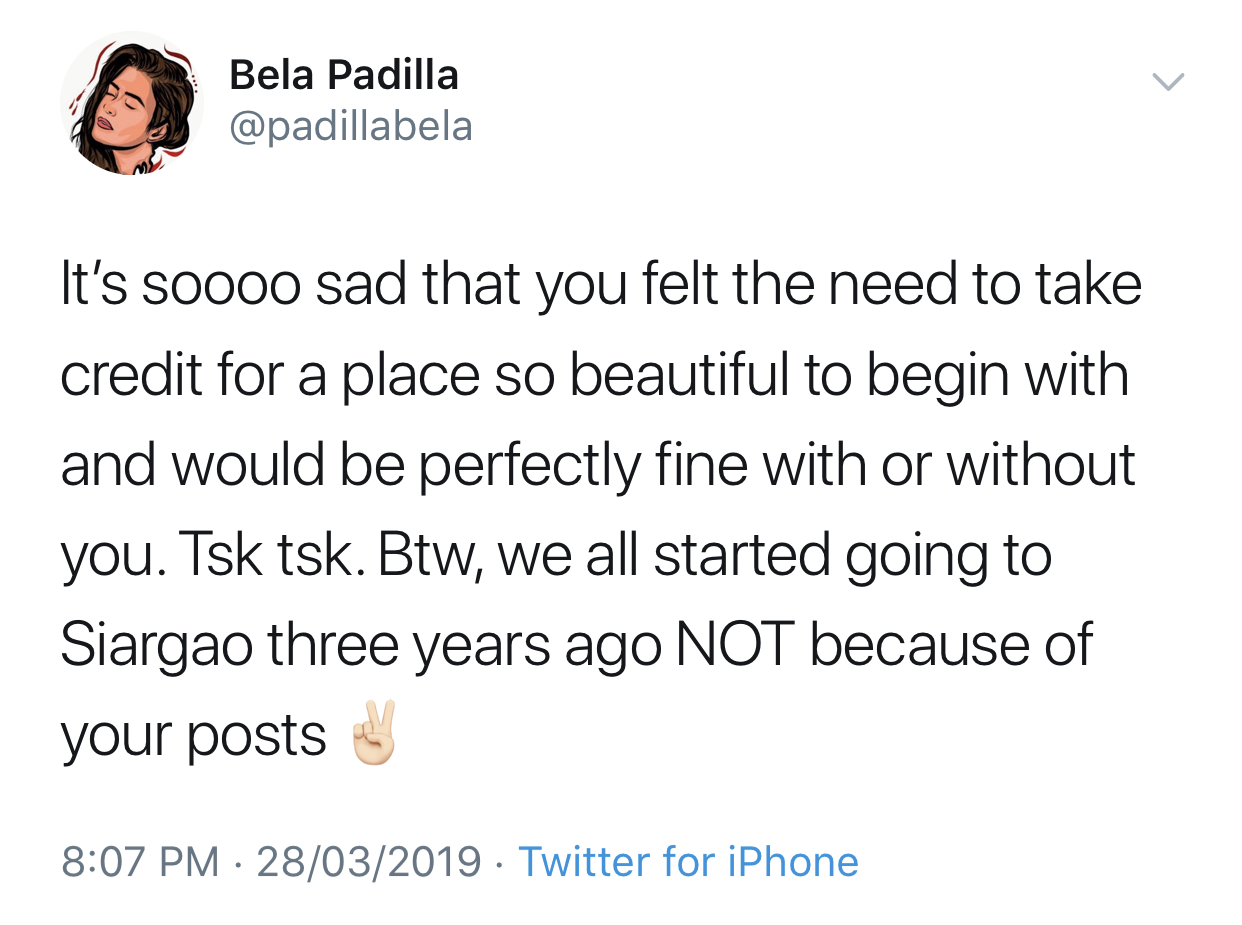Click the capitalized word "NOT"
1242x925 pixels.
click(x=735, y=645)
